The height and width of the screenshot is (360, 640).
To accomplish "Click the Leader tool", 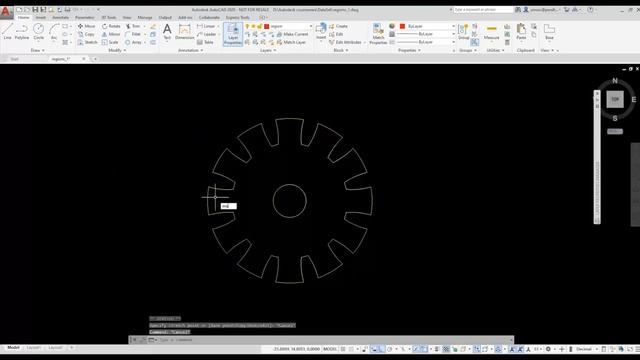I will (x=207, y=34).
